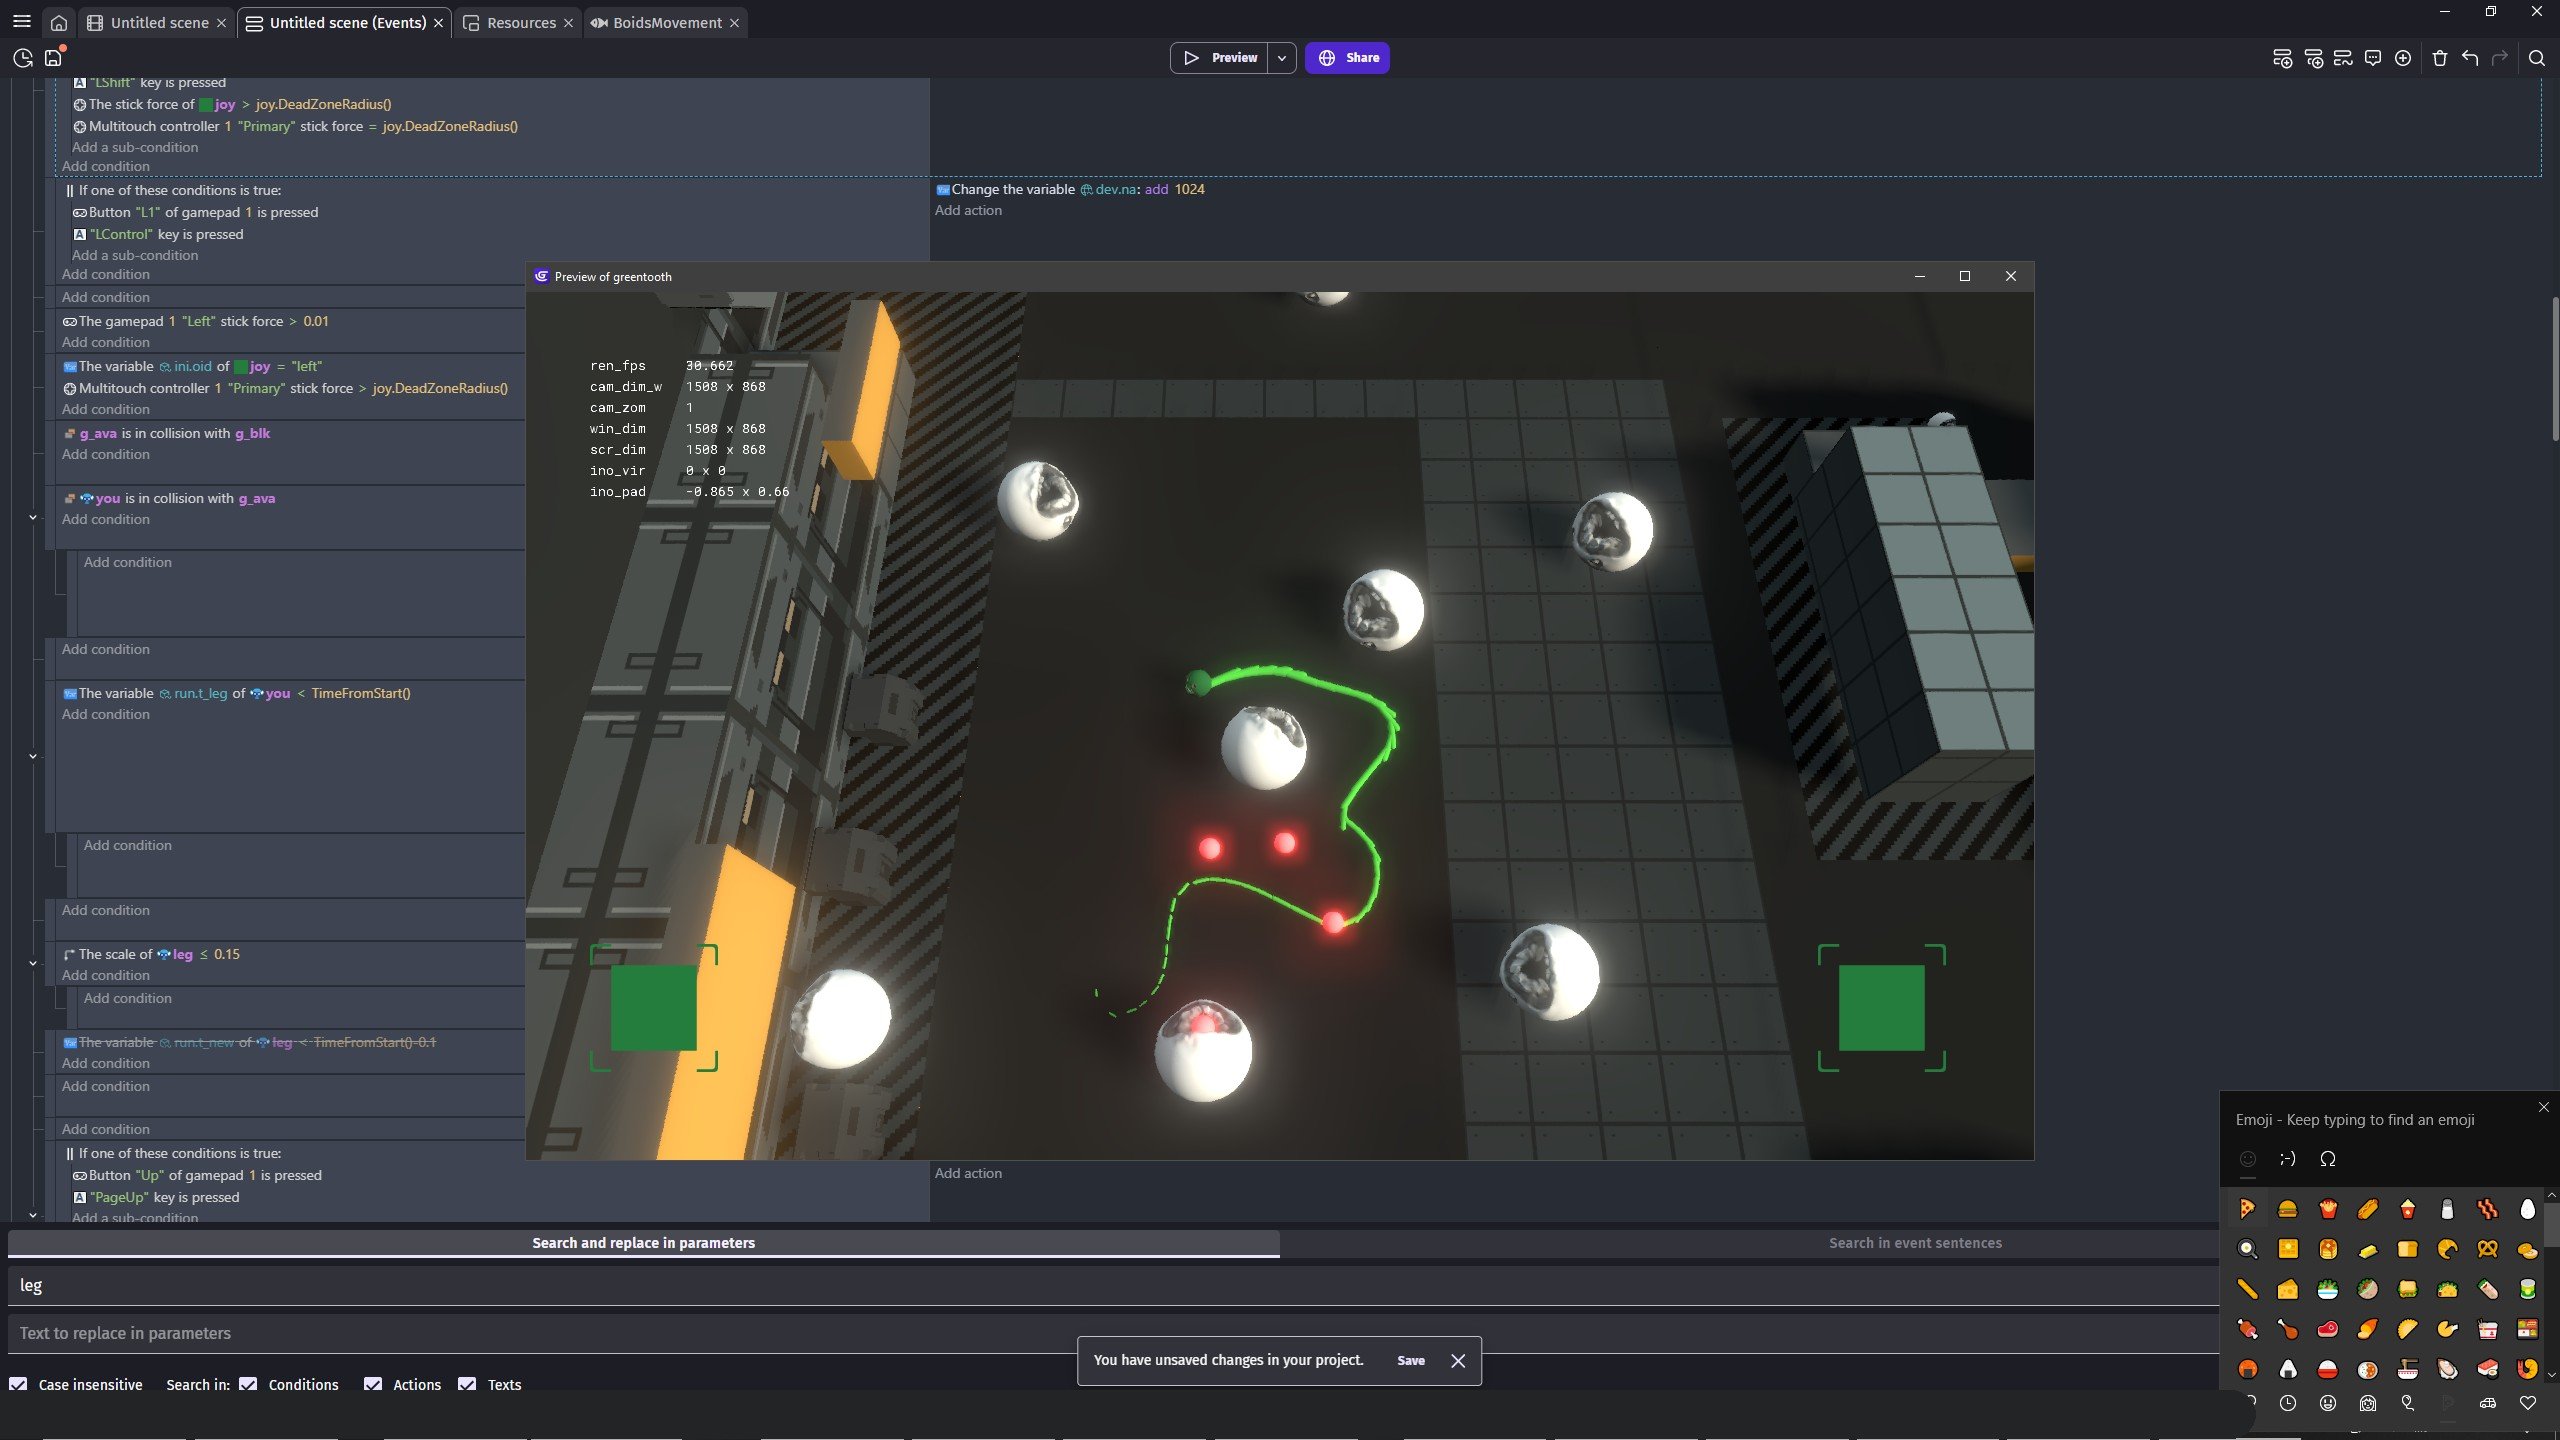
Task: Collapse the 'you is in collision with g_ava' event
Action: pos(33,518)
